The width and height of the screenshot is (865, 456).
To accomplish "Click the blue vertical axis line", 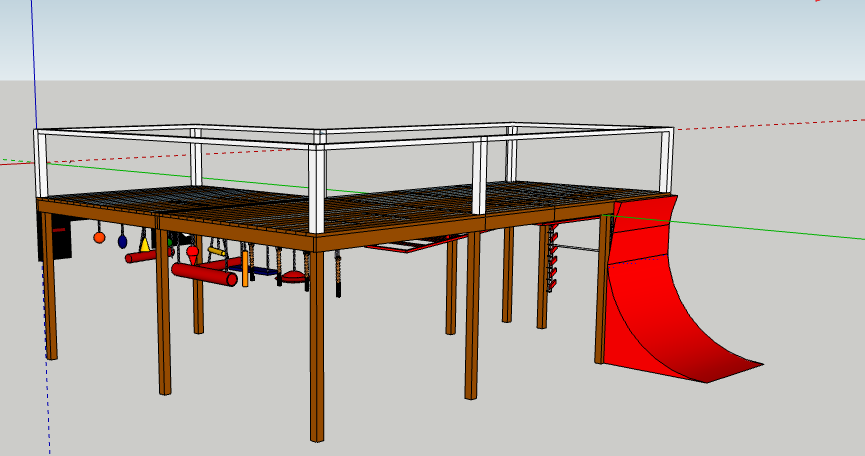I will [34, 63].
